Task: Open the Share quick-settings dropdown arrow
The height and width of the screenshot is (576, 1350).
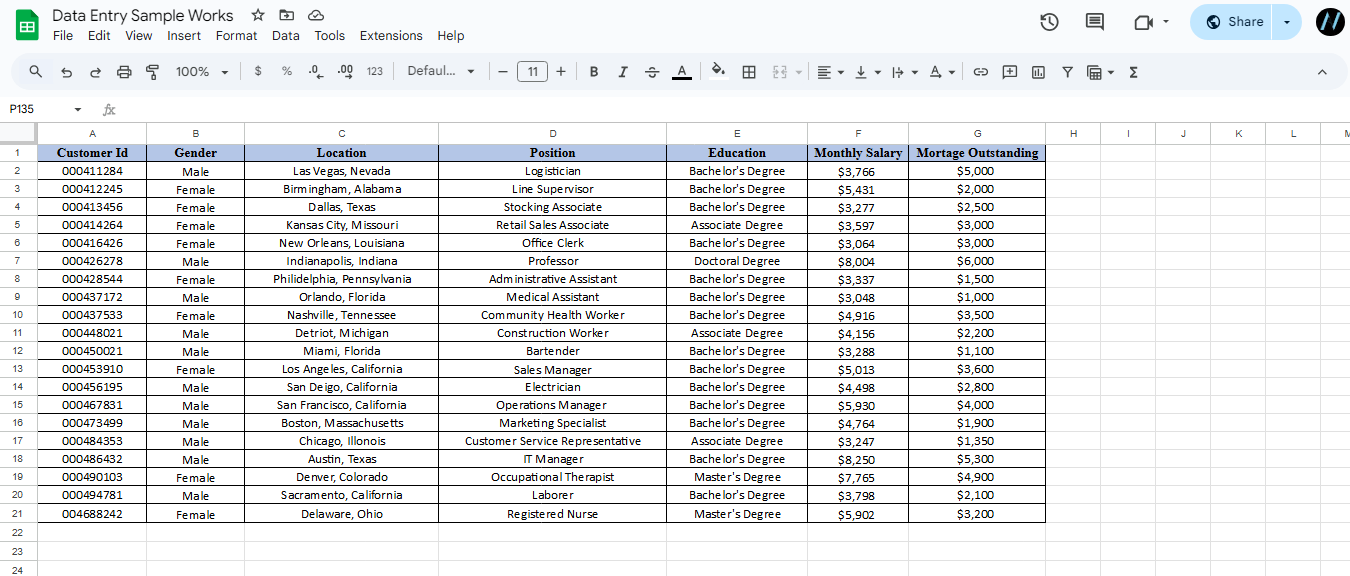Action: [1287, 22]
